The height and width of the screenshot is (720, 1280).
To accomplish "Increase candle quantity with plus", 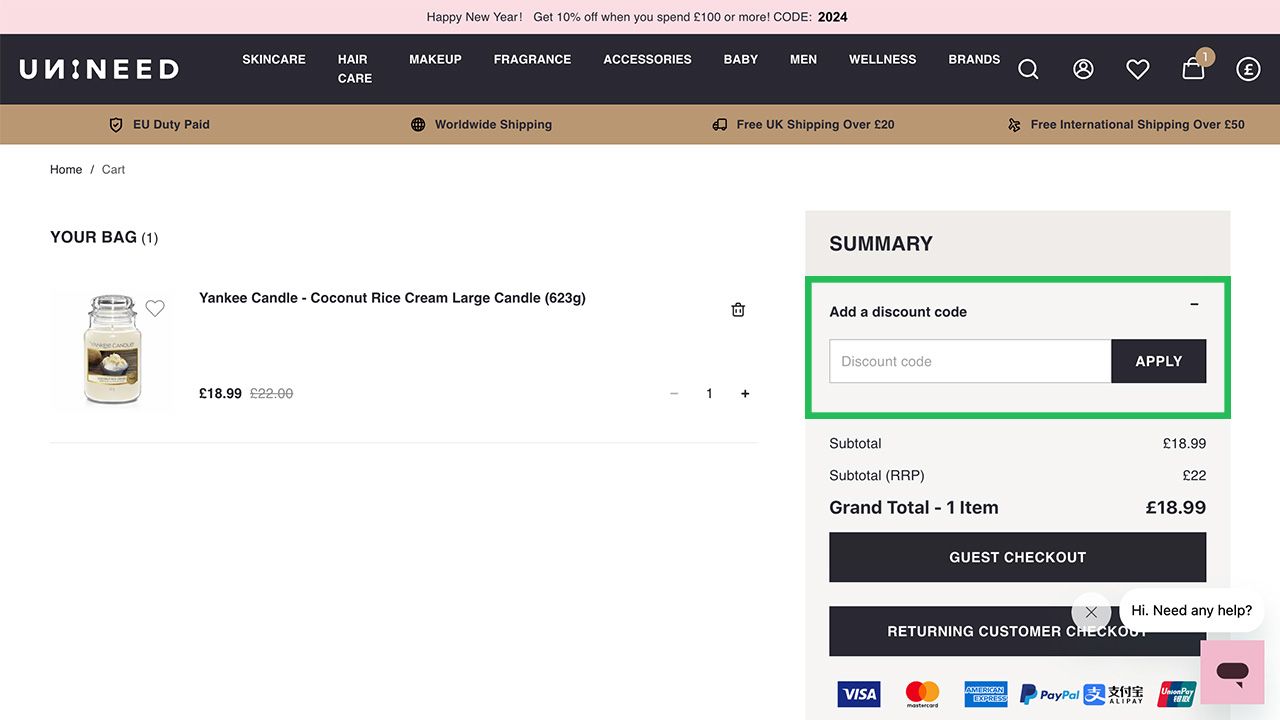I will [745, 394].
